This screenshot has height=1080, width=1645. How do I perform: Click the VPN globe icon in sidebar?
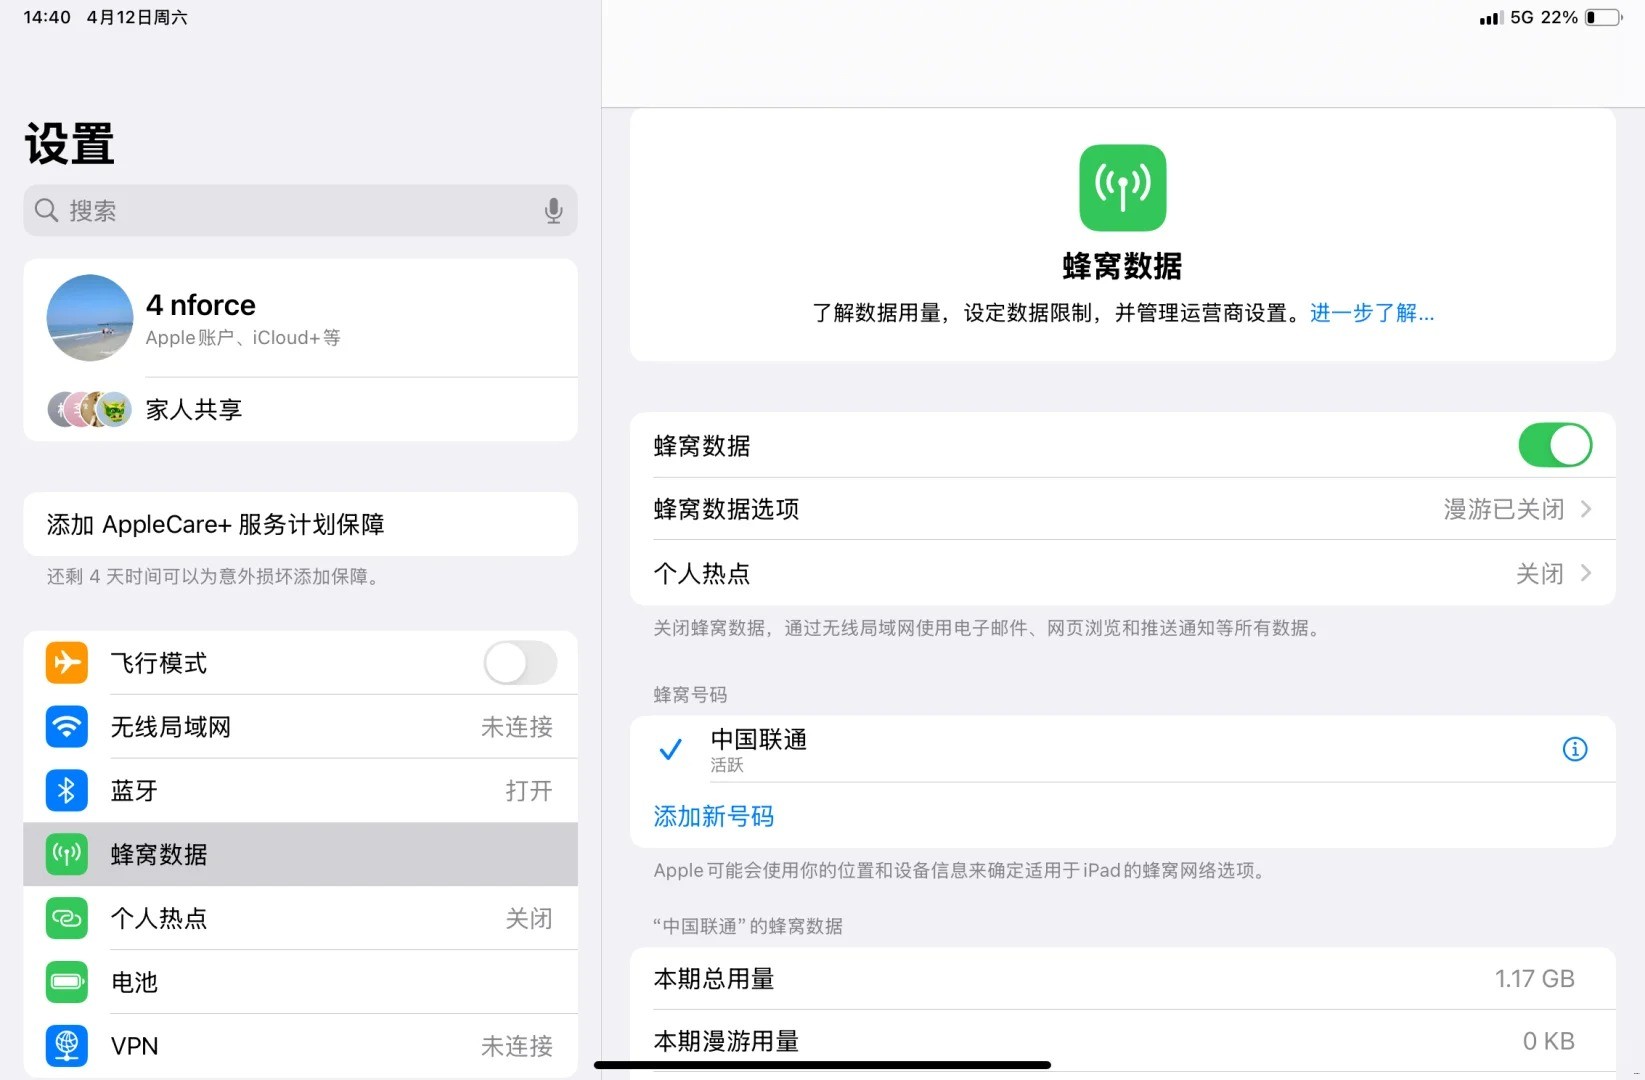coord(66,1045)
